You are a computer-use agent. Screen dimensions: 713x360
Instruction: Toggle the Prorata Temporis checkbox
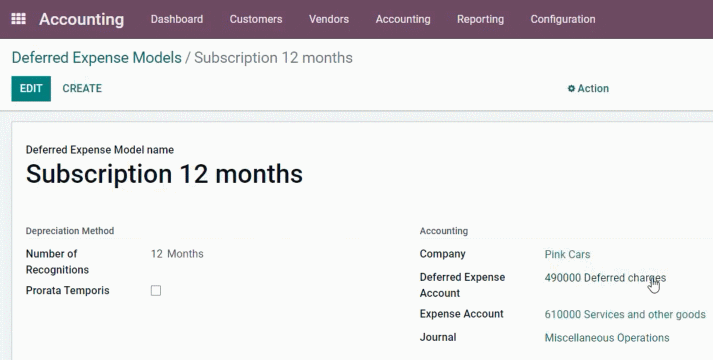coord(156,290)
